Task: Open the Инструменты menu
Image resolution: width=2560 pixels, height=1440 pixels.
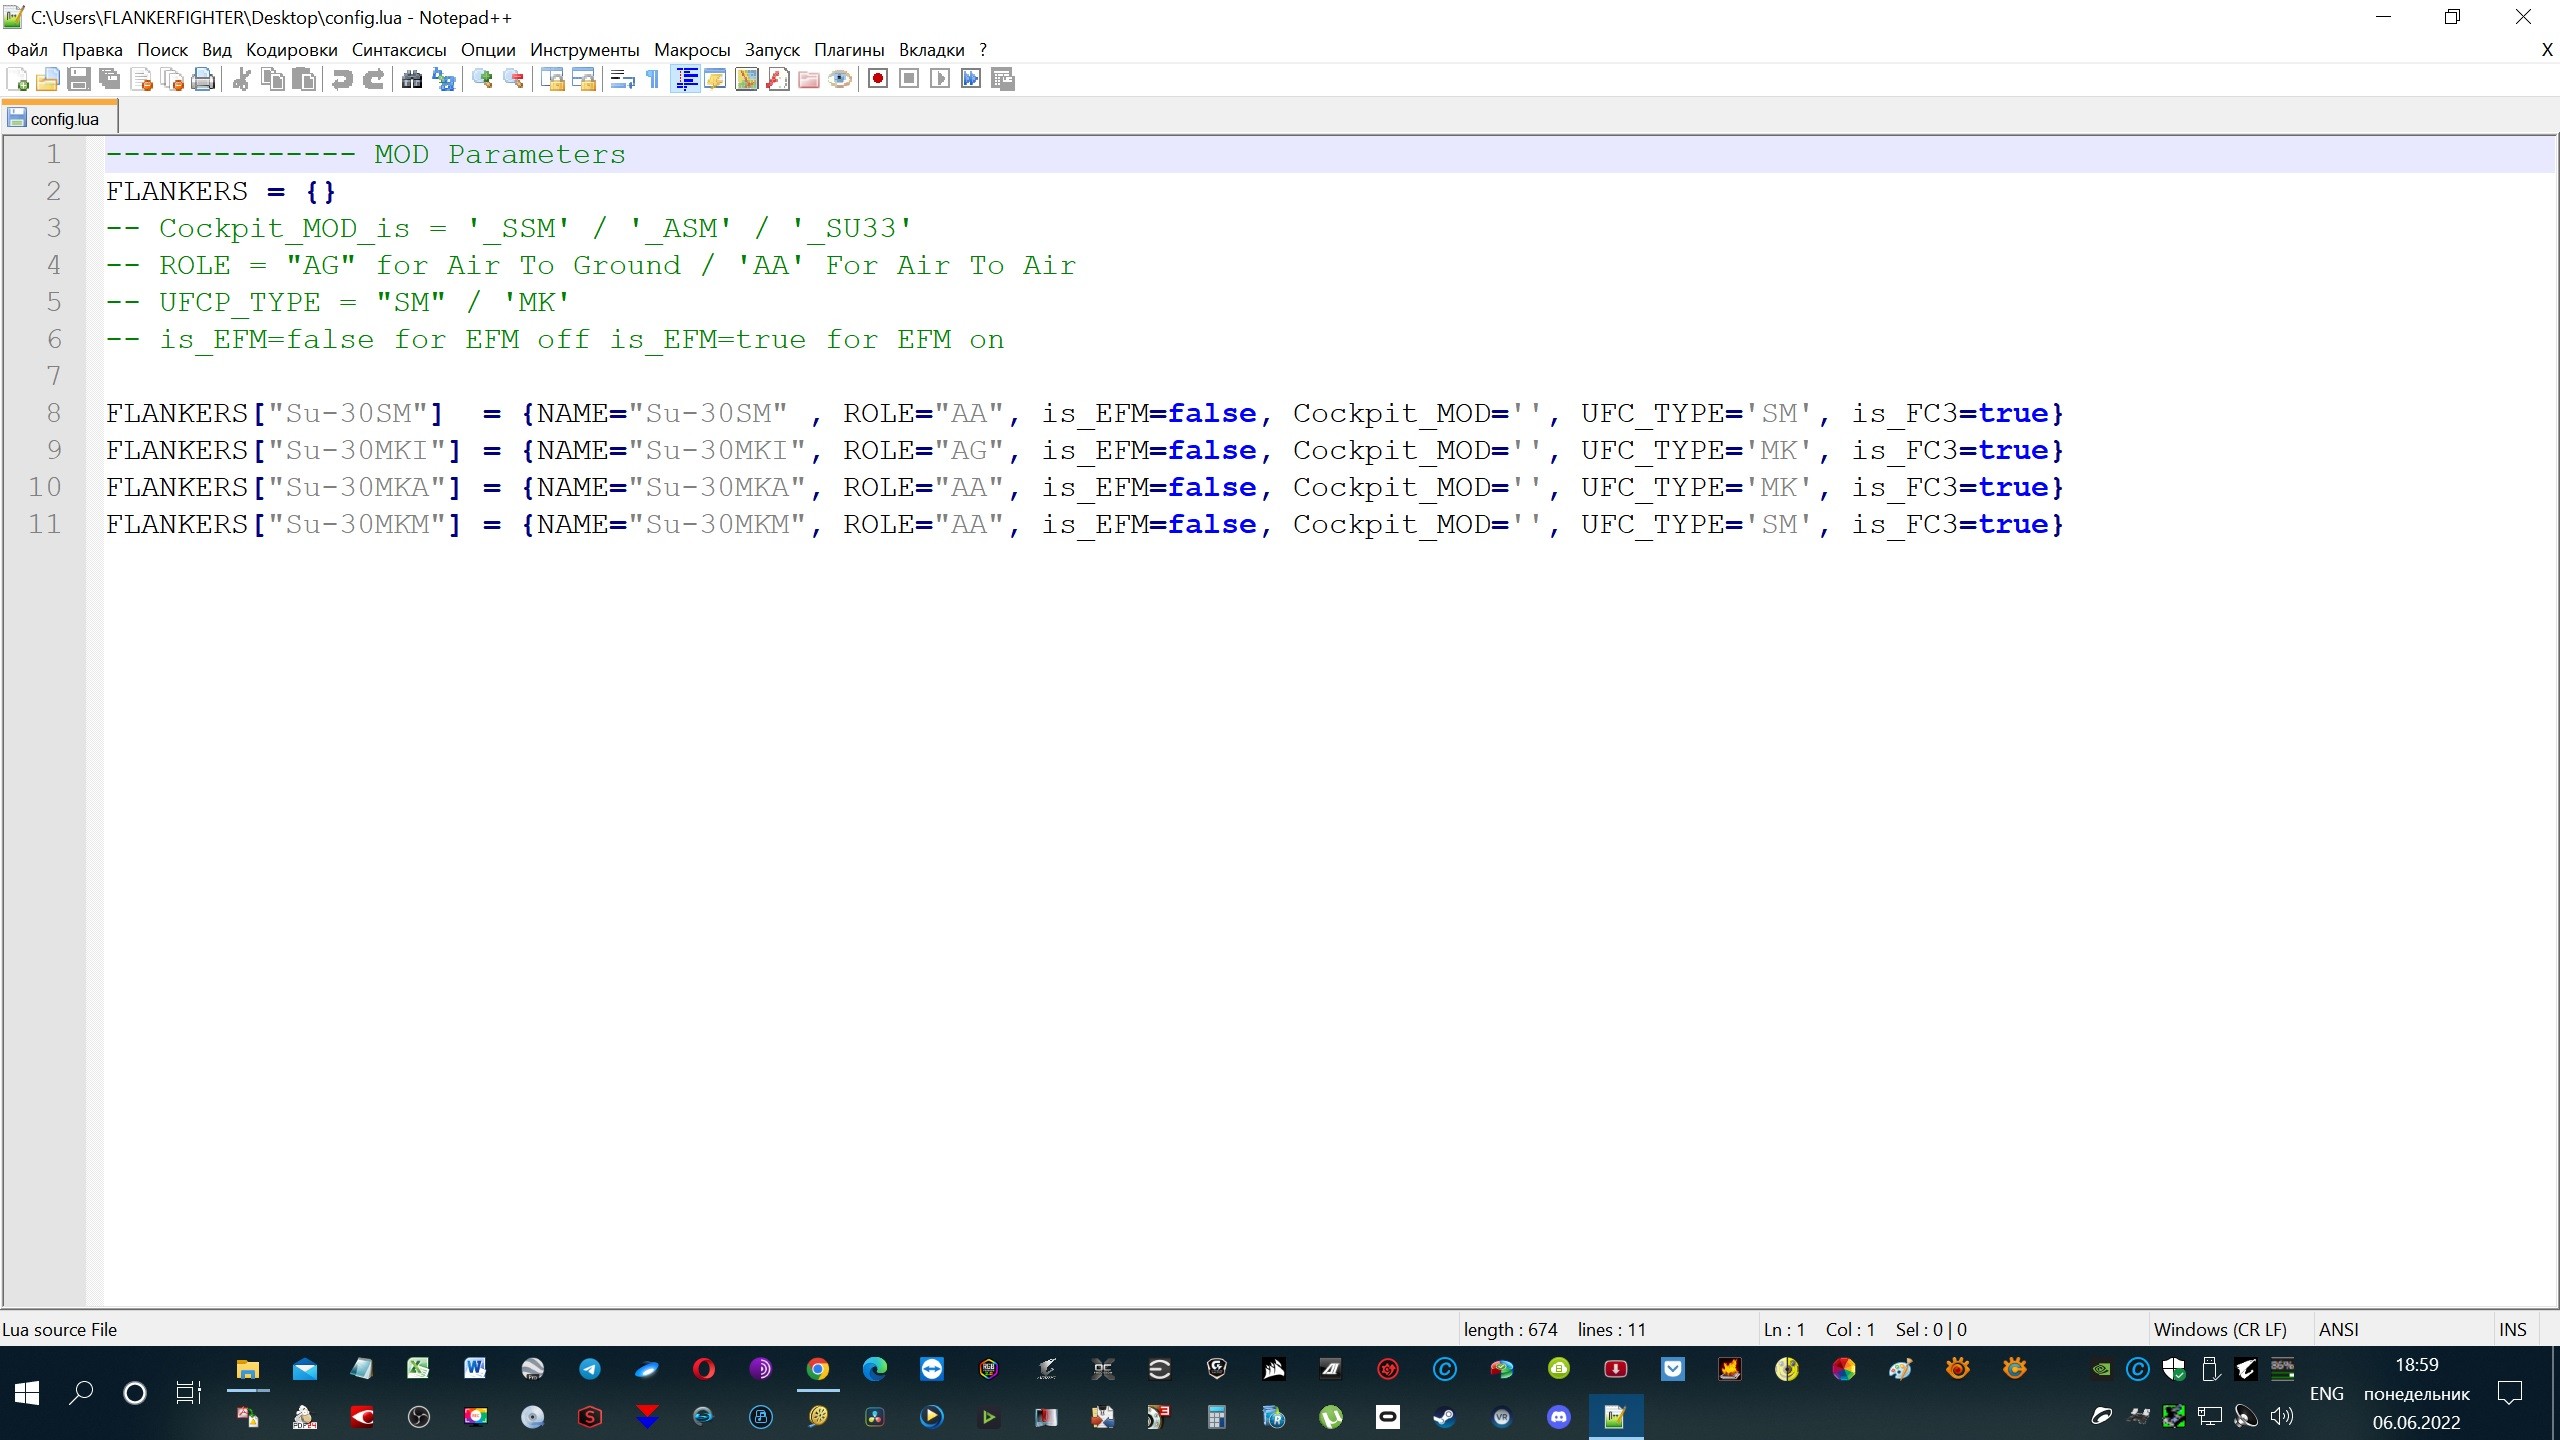Action: click(x=584, y=50)
